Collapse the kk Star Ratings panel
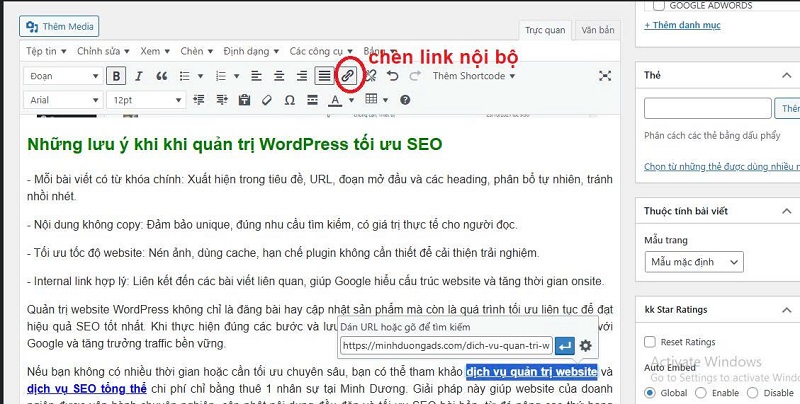The image size is (800, 404). click(x=786, y=310)
